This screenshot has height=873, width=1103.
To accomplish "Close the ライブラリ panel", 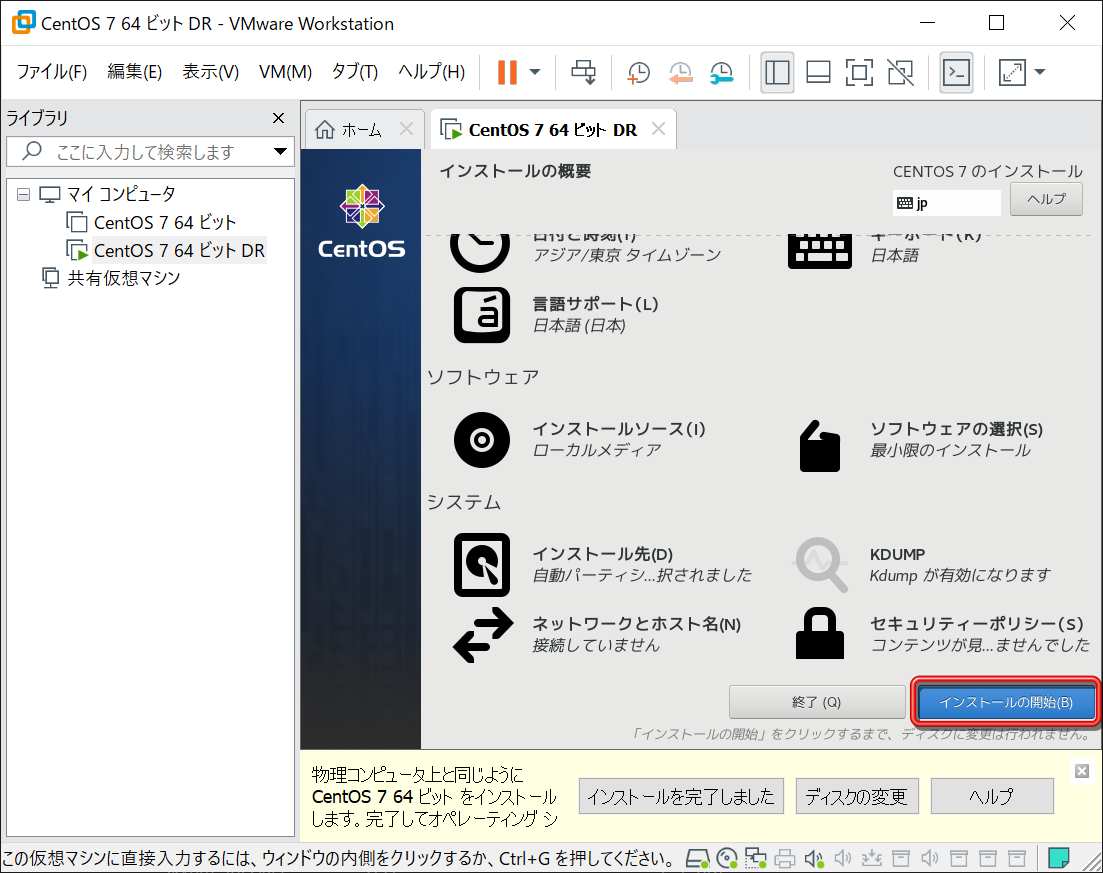I will (279, 118).
